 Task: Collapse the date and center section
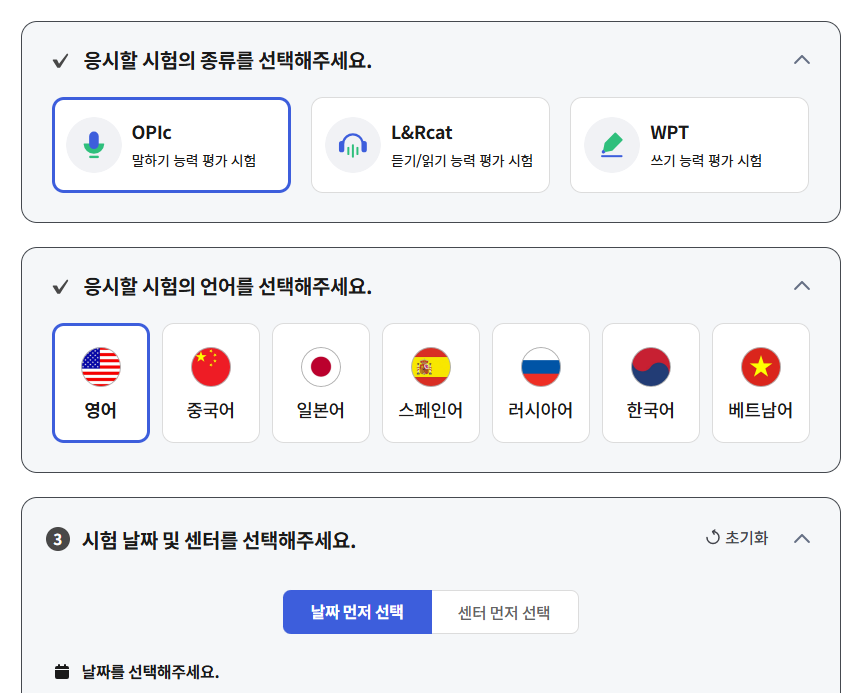click(x=802, y=539)
